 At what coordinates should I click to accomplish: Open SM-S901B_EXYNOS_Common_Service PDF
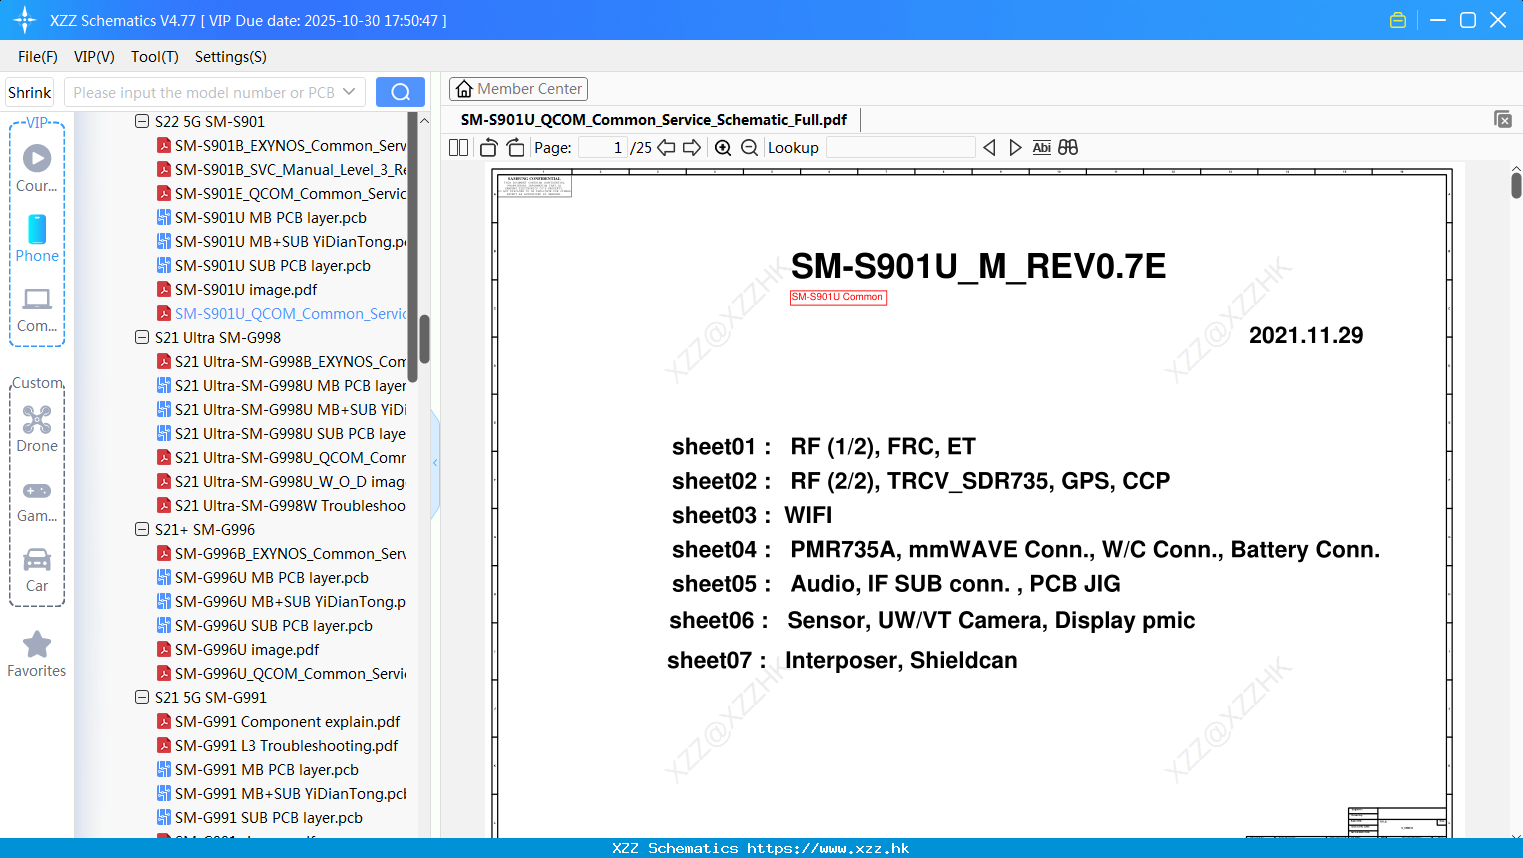pyautogui.click(x=281, y=145)
